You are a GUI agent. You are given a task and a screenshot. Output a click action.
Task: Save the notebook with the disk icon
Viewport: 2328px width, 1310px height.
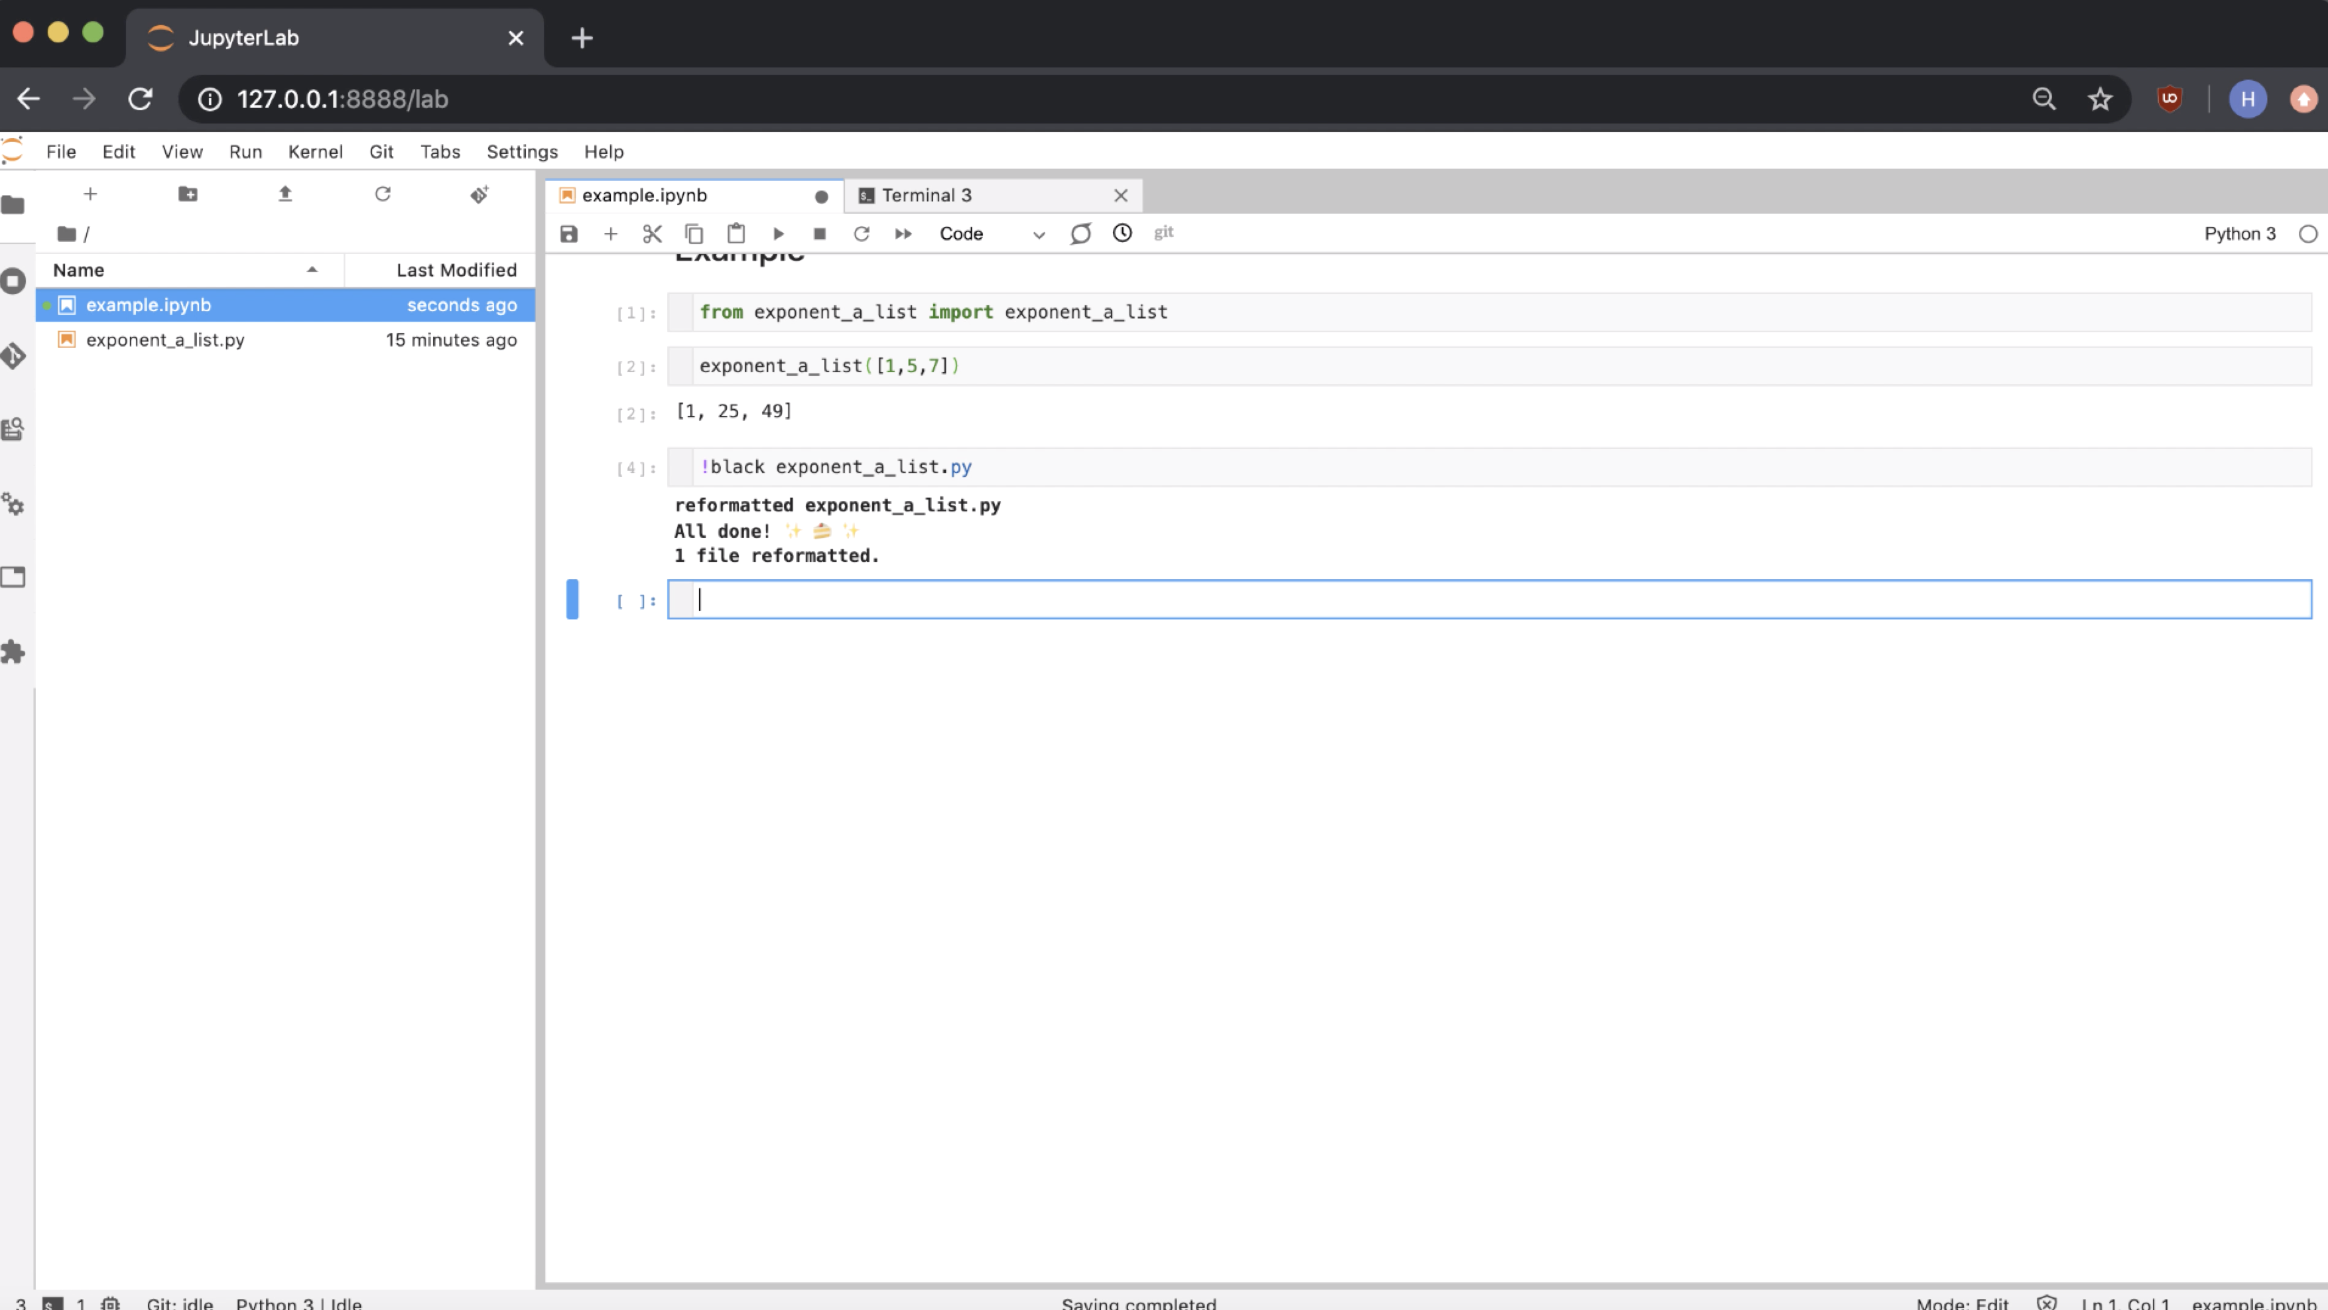tap(568, 234)
